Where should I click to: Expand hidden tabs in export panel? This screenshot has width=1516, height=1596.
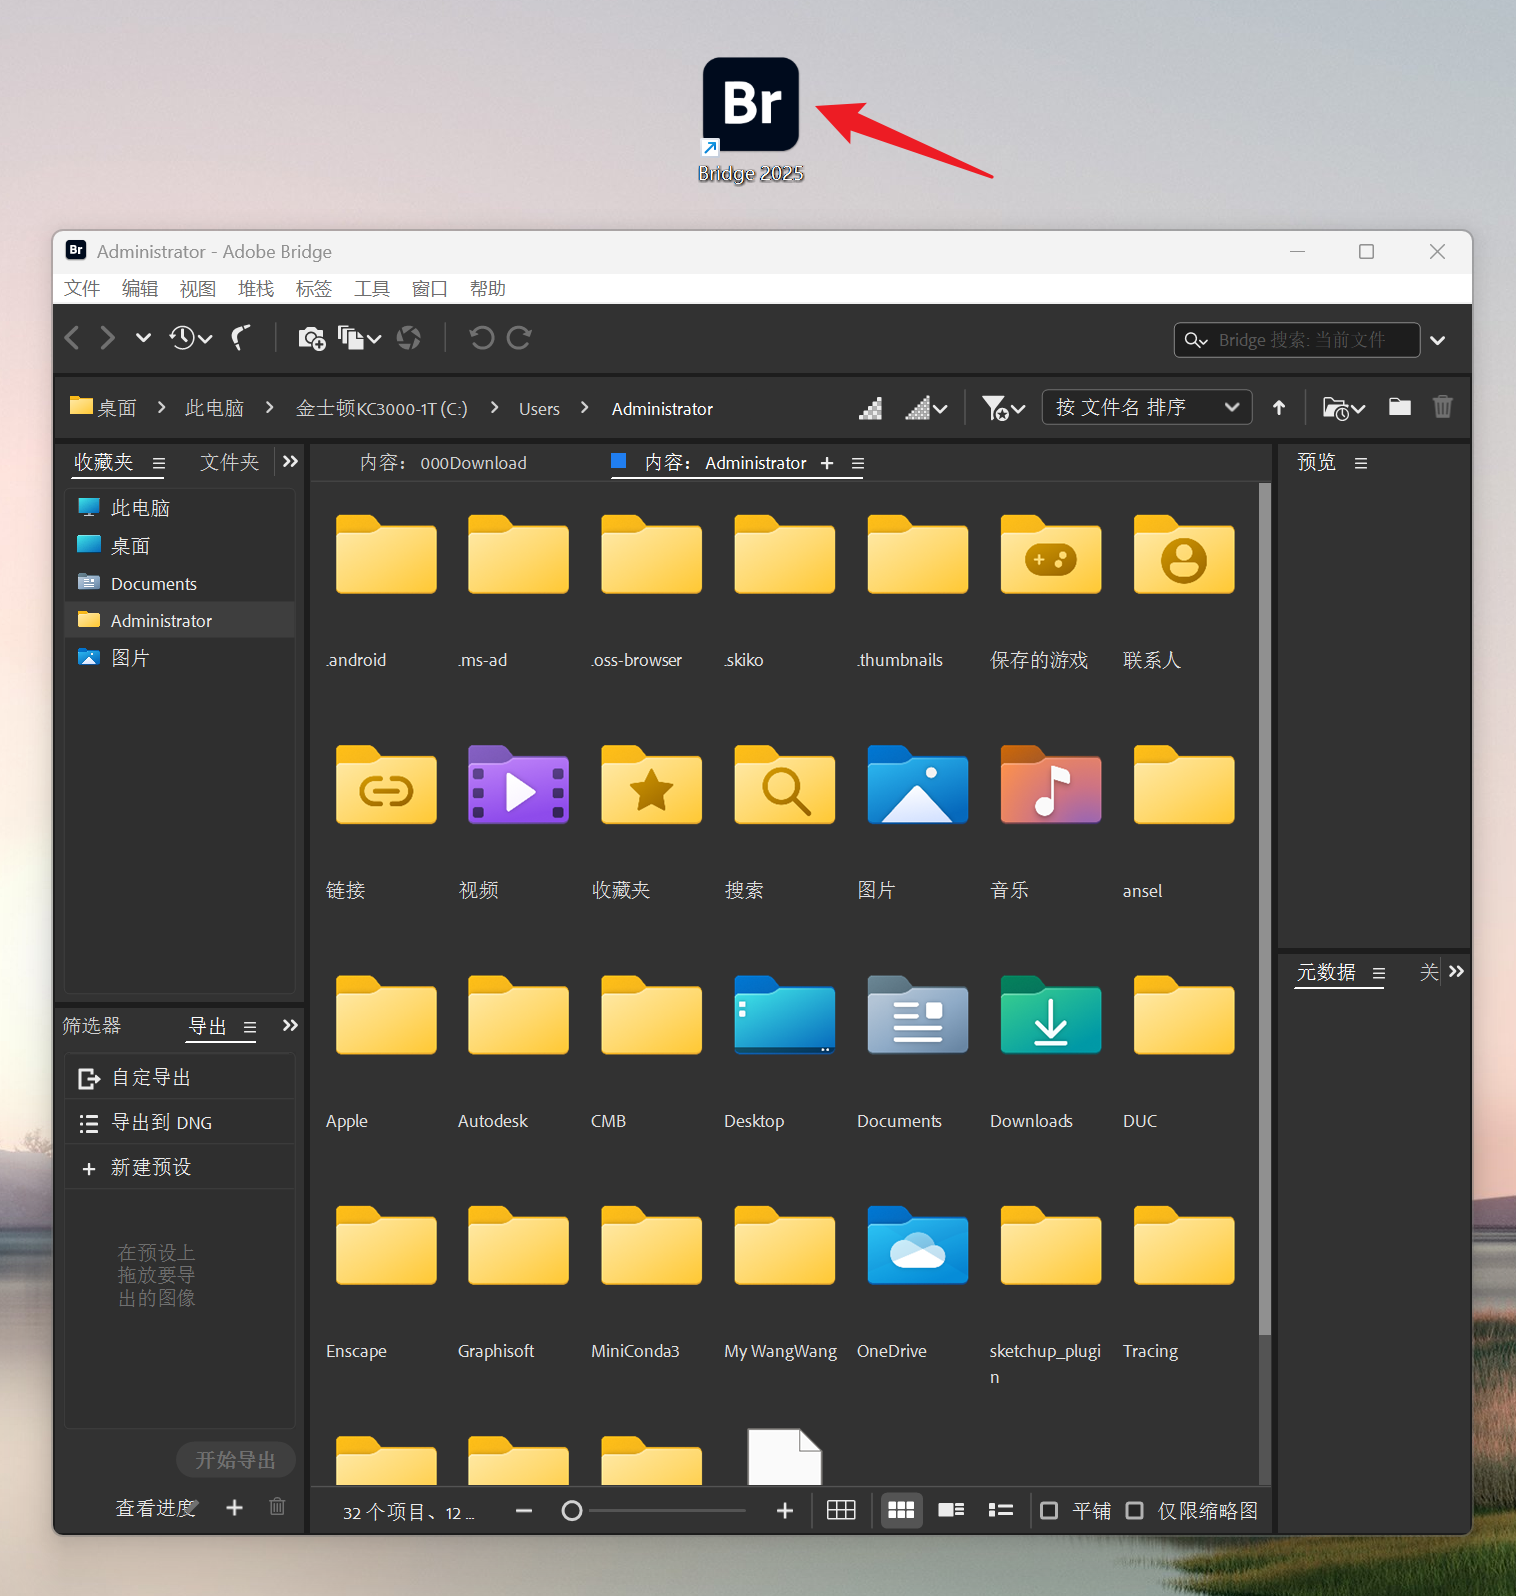coord(290,1026)
